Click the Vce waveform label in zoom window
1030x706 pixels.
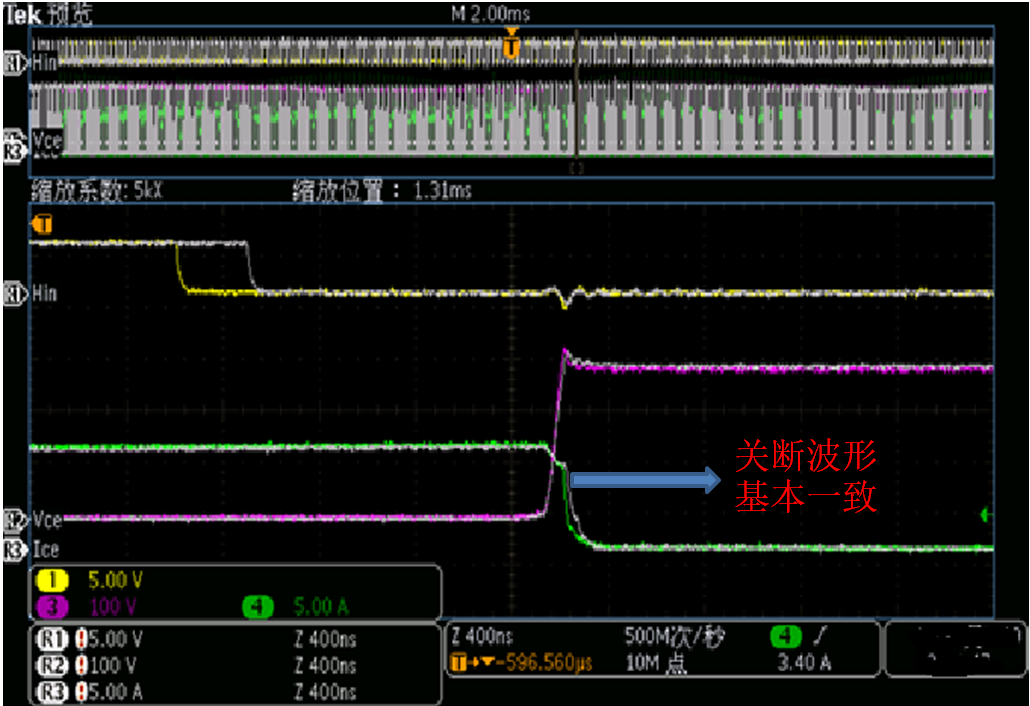[46, 521]
